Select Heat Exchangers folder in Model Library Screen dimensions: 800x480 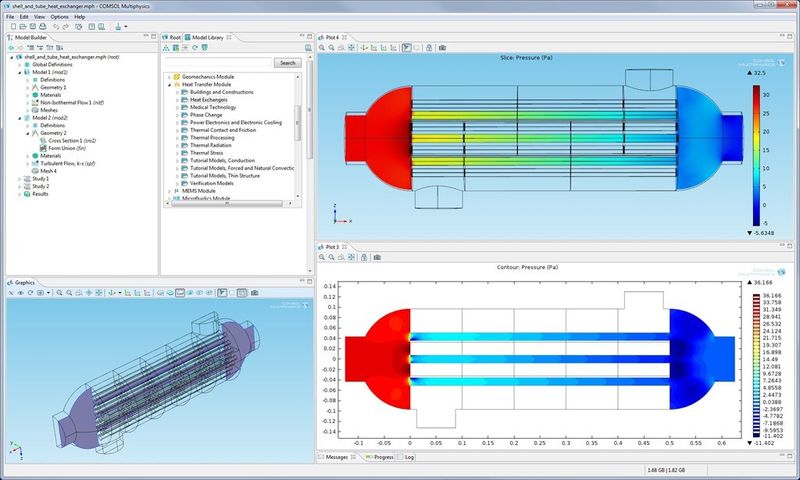209,100
